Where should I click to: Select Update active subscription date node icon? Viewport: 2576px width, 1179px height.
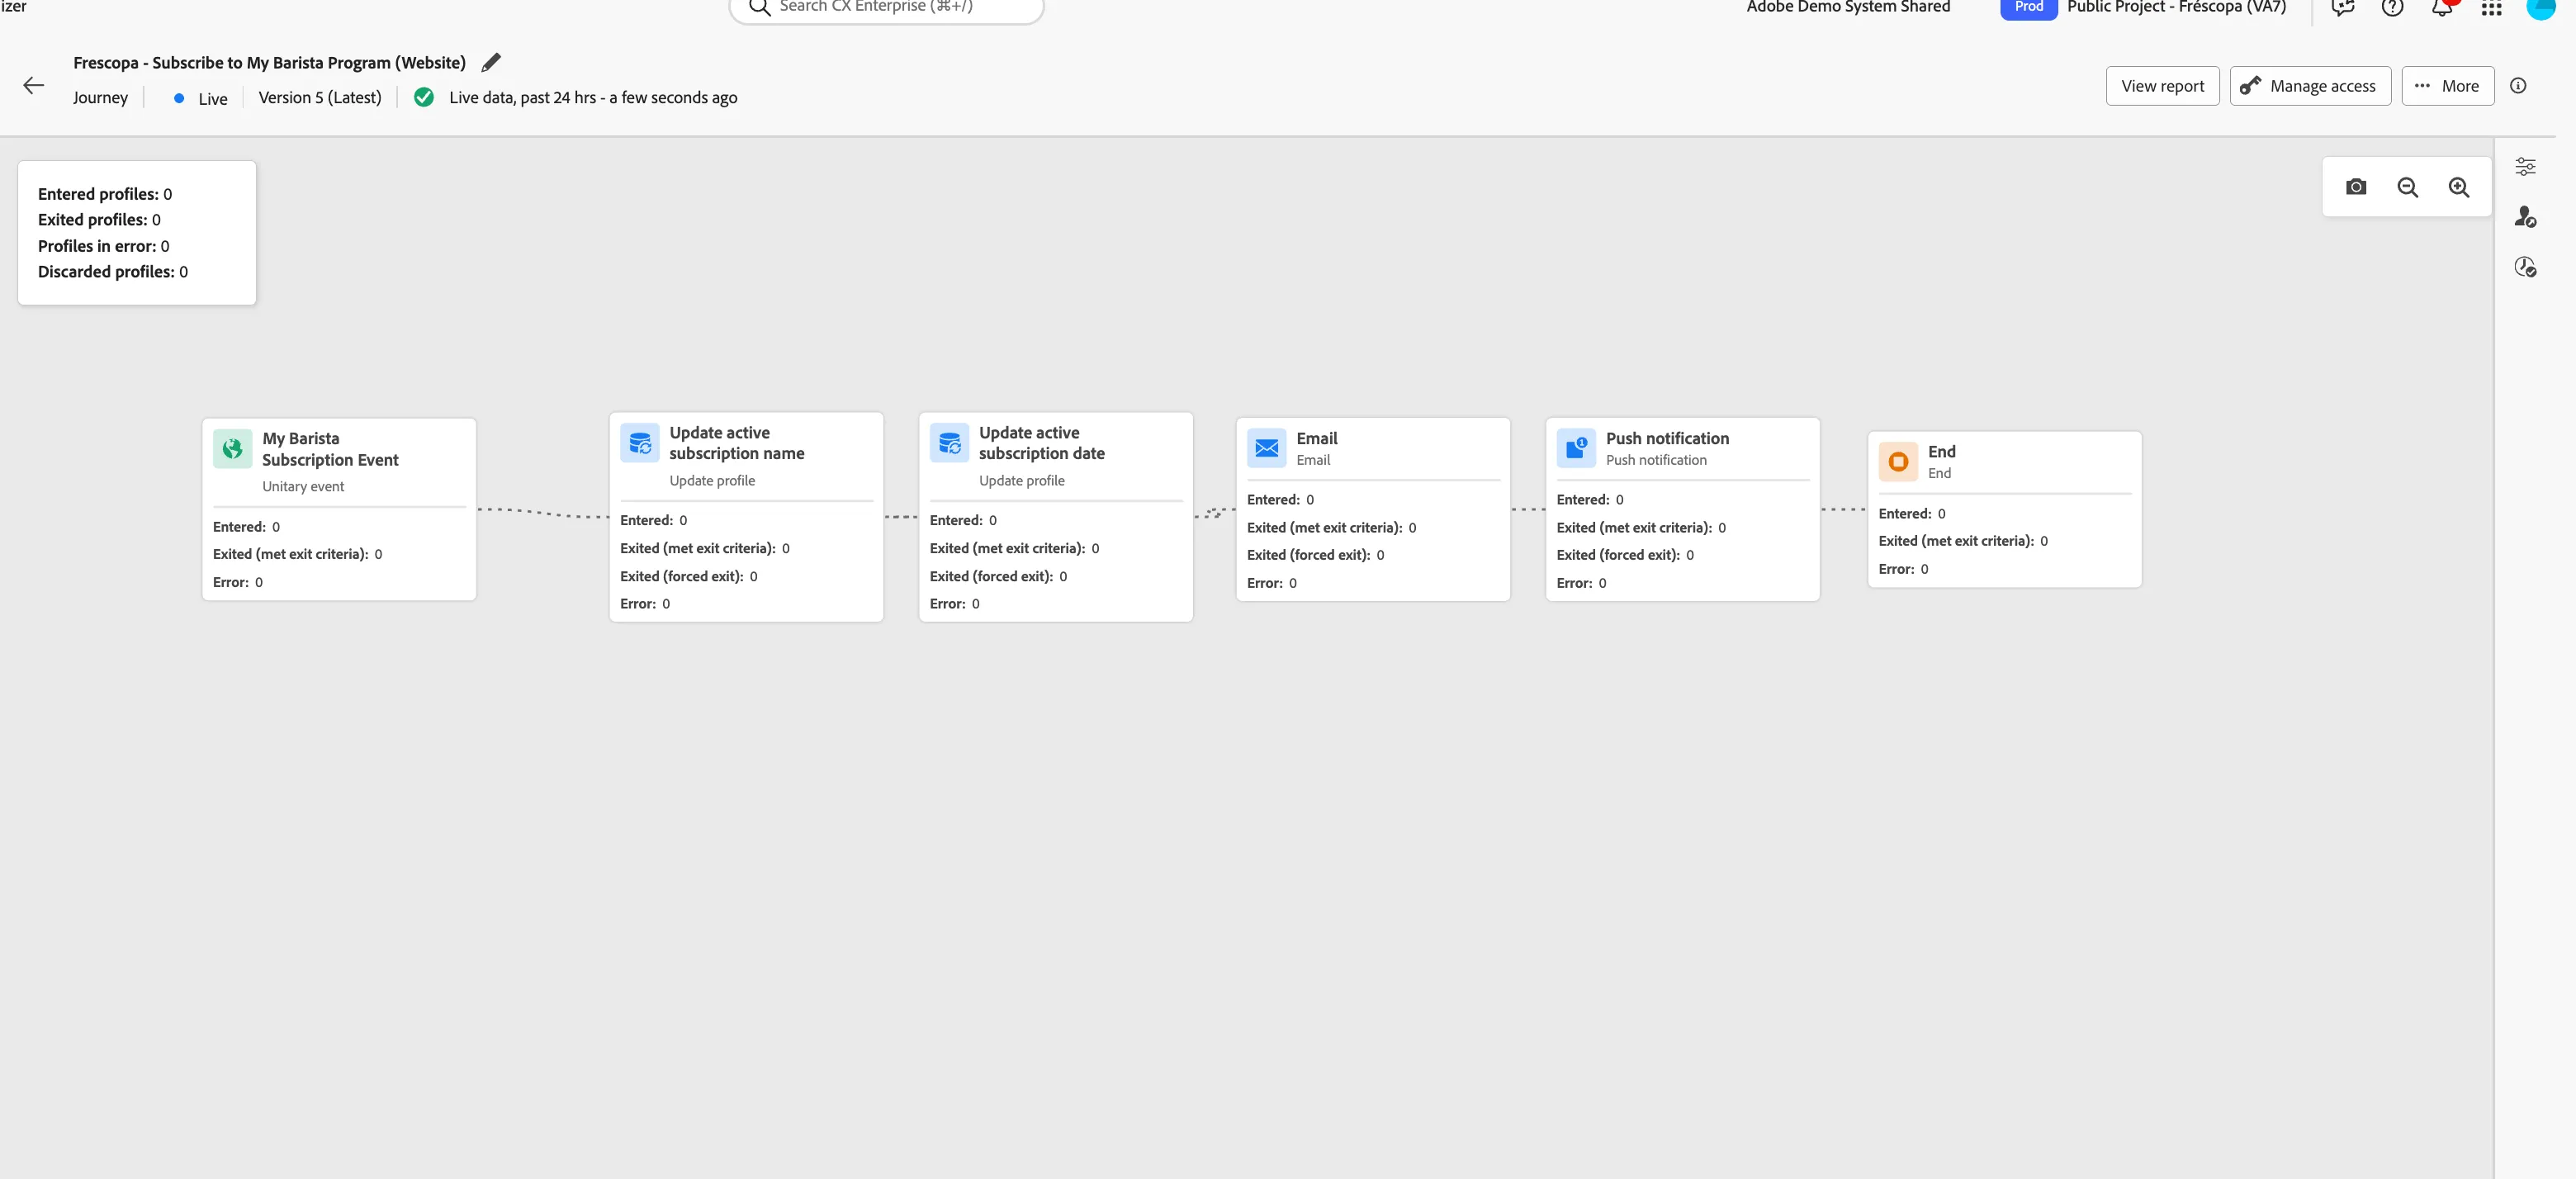click(x=949, y=443)
